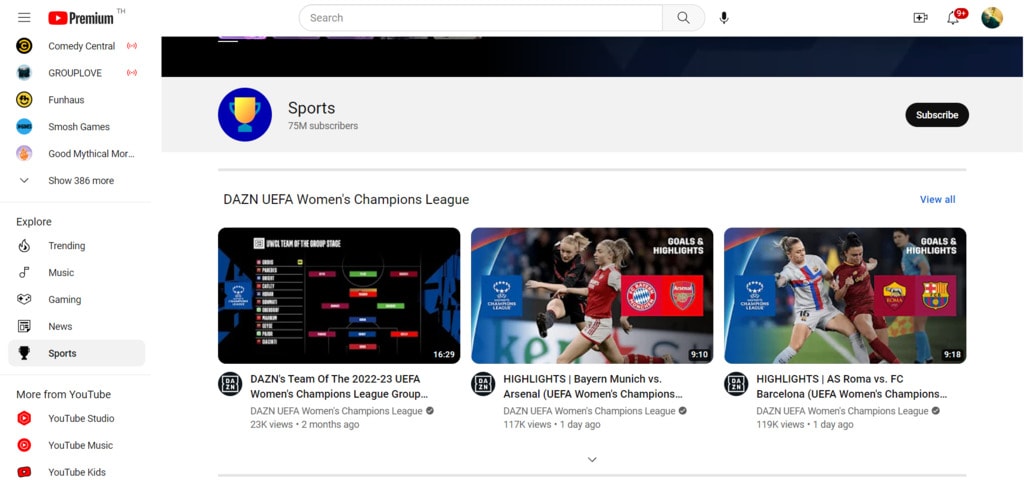Open GROUPLOVE subscription
This screenshot has width=1024, height=480.
[x=76, y=72]
